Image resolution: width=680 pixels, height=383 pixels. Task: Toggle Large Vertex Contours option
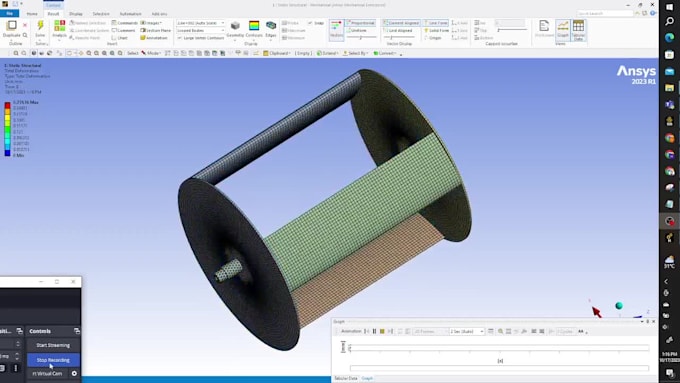coord(201,38)
